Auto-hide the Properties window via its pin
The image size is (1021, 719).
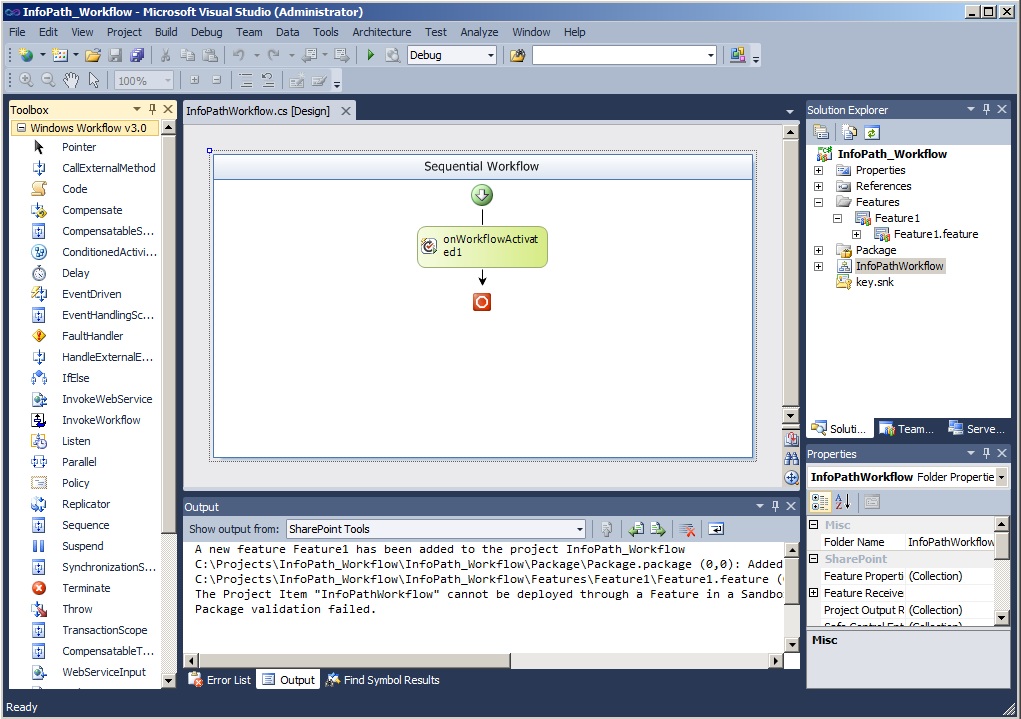pos(987,453)
